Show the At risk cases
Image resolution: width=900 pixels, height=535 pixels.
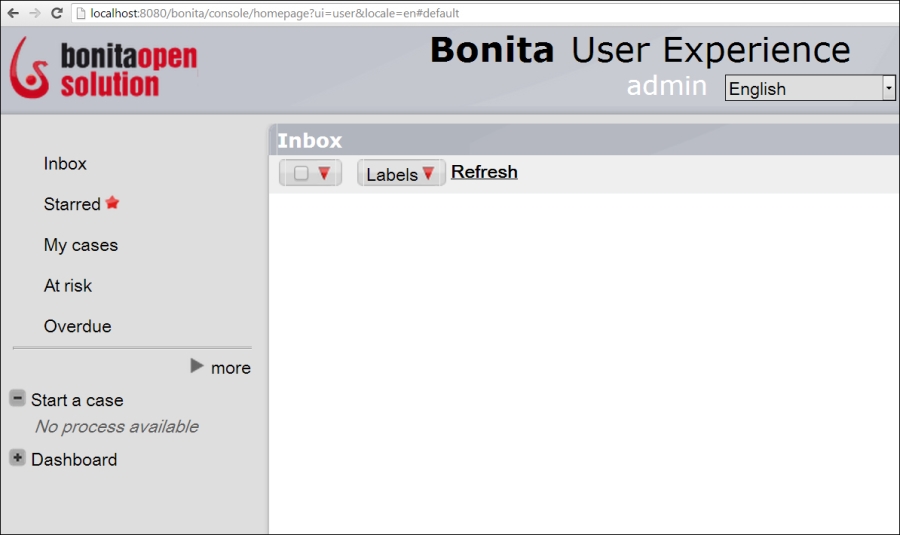tap(68, 286)
